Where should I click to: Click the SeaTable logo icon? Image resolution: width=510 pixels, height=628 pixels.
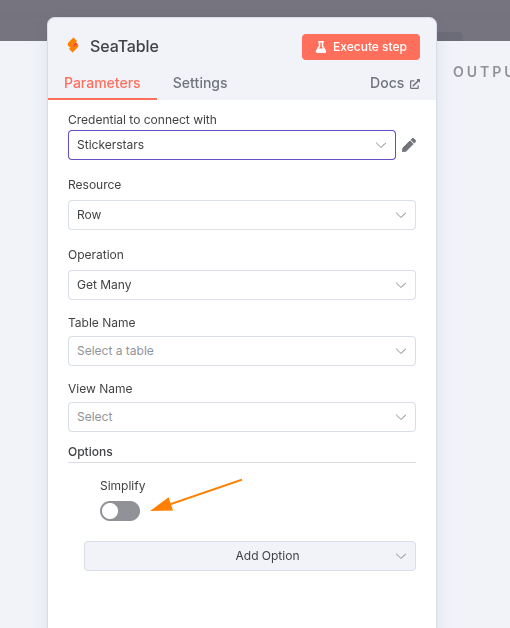point(73,45)
